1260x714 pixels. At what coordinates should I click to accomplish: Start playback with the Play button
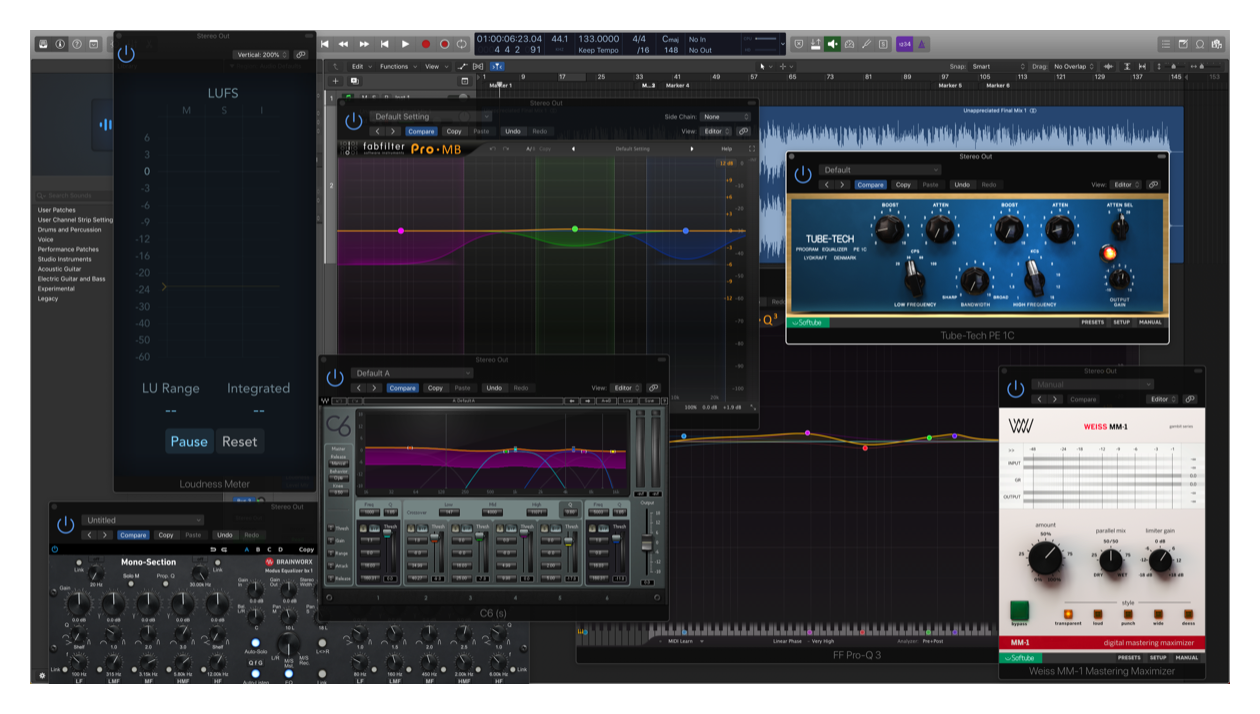[405, 44]
